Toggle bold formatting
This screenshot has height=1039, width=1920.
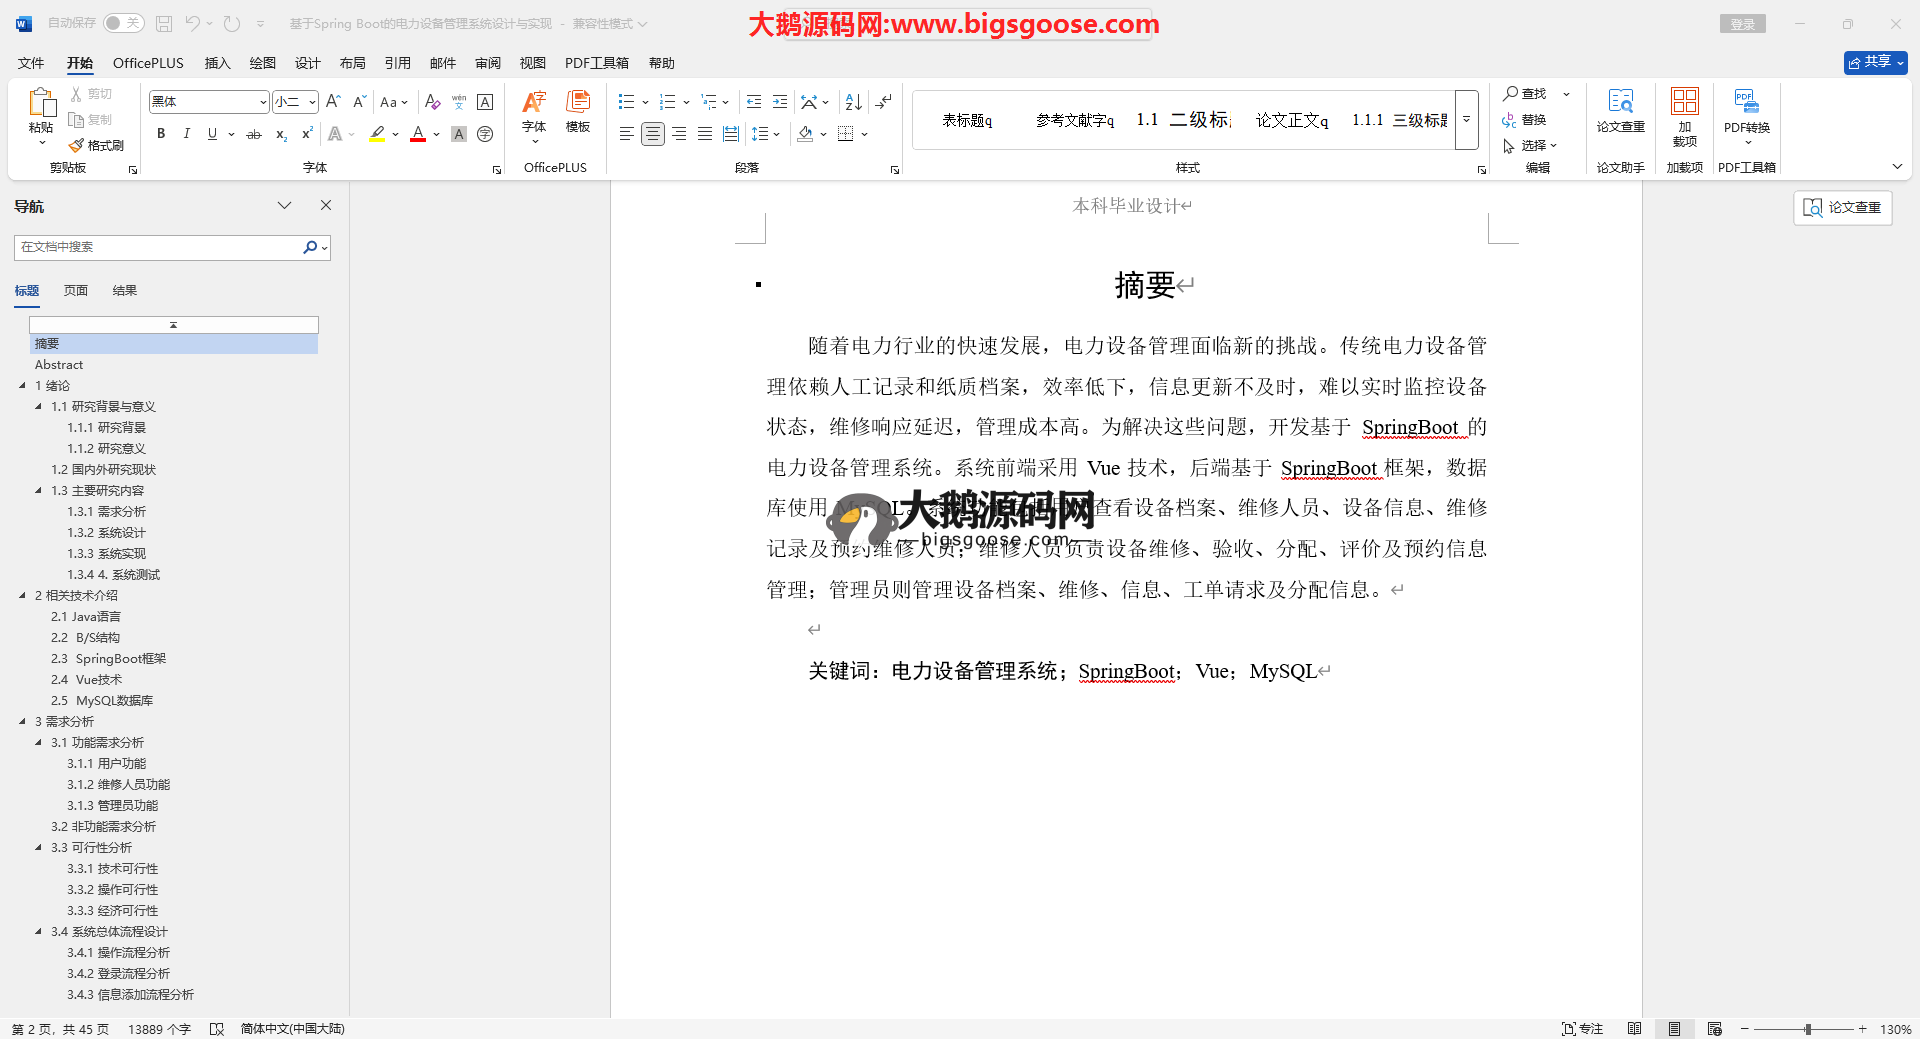161,134
